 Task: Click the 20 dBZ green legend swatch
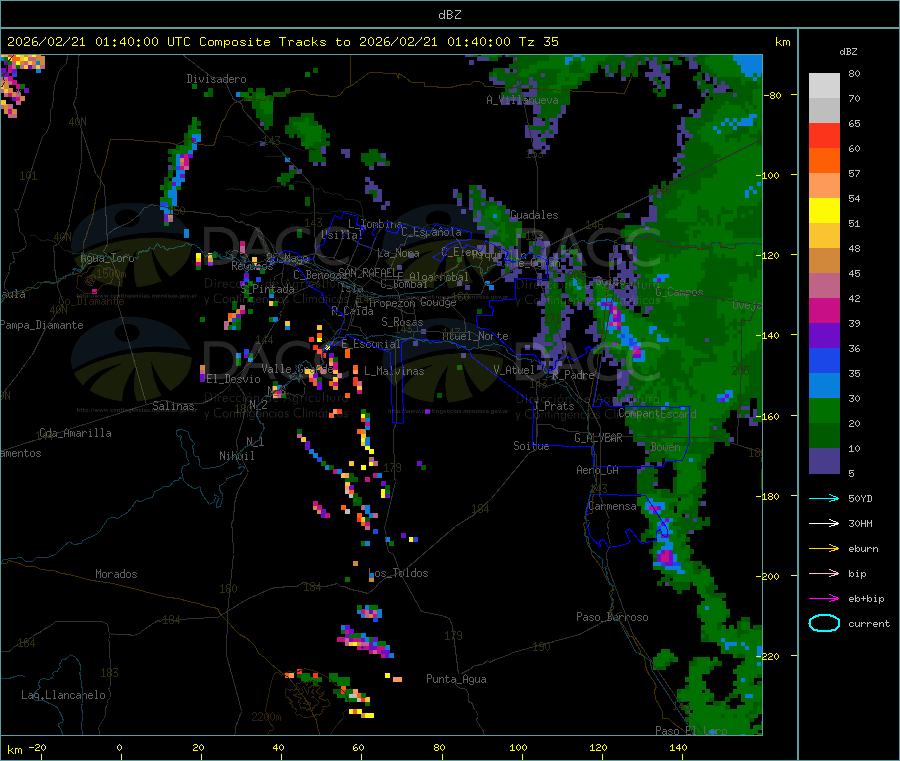824,436
